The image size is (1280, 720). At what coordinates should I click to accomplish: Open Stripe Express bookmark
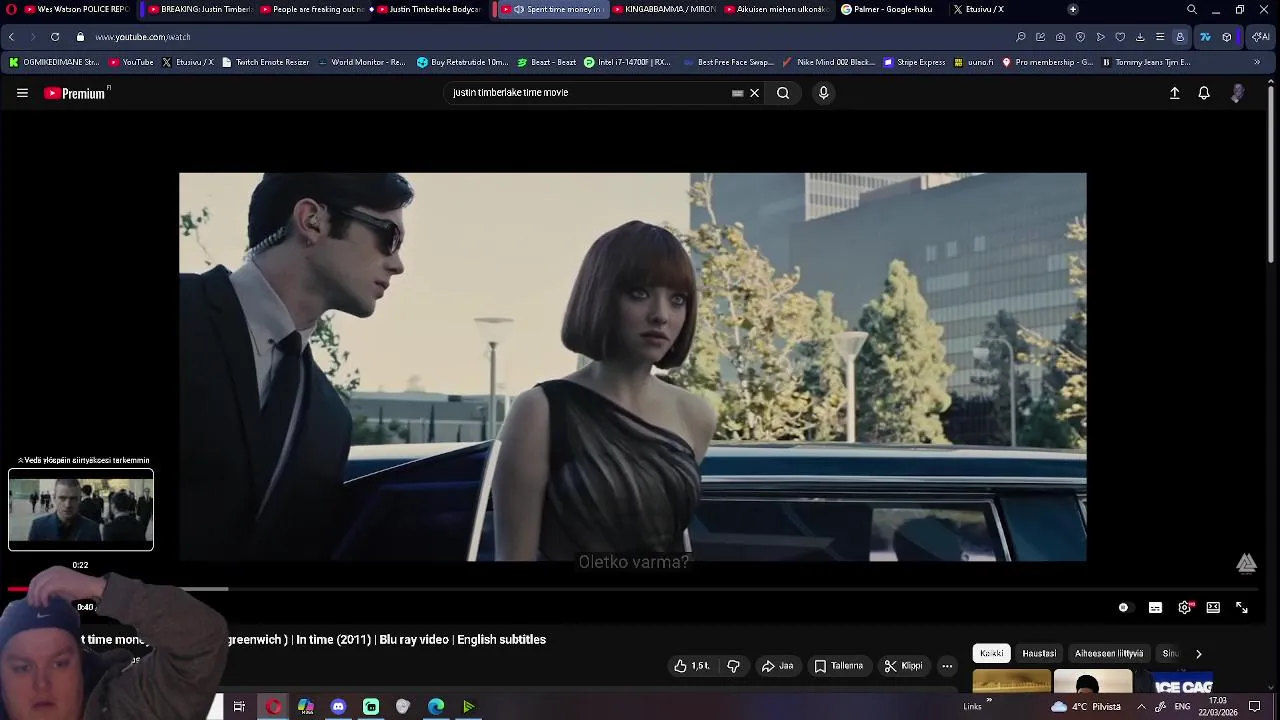914,62
